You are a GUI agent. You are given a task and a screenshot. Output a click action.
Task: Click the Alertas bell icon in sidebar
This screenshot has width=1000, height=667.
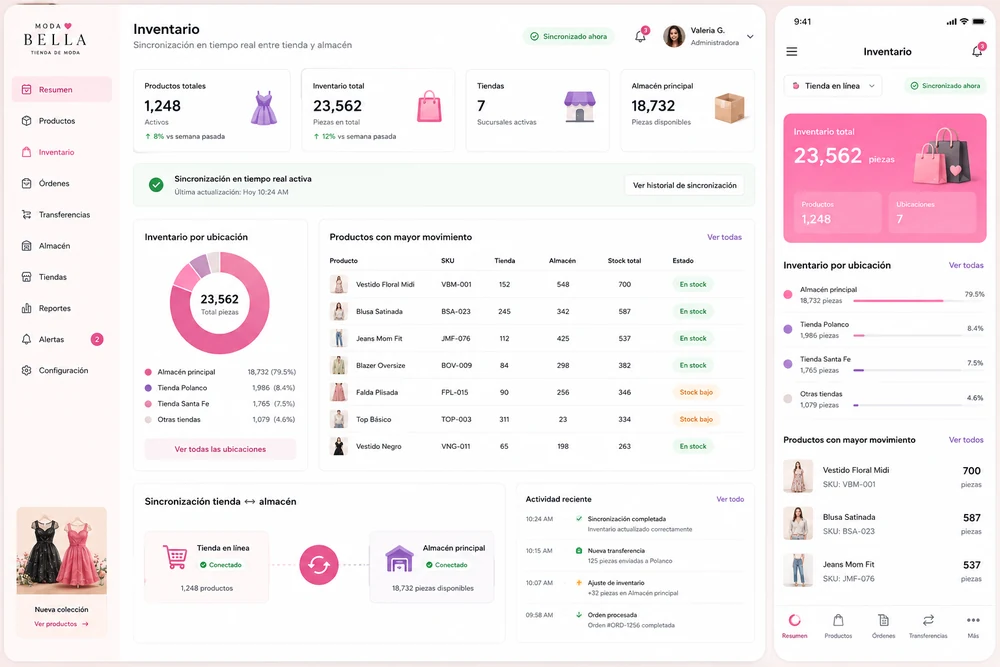click(26, 339)
